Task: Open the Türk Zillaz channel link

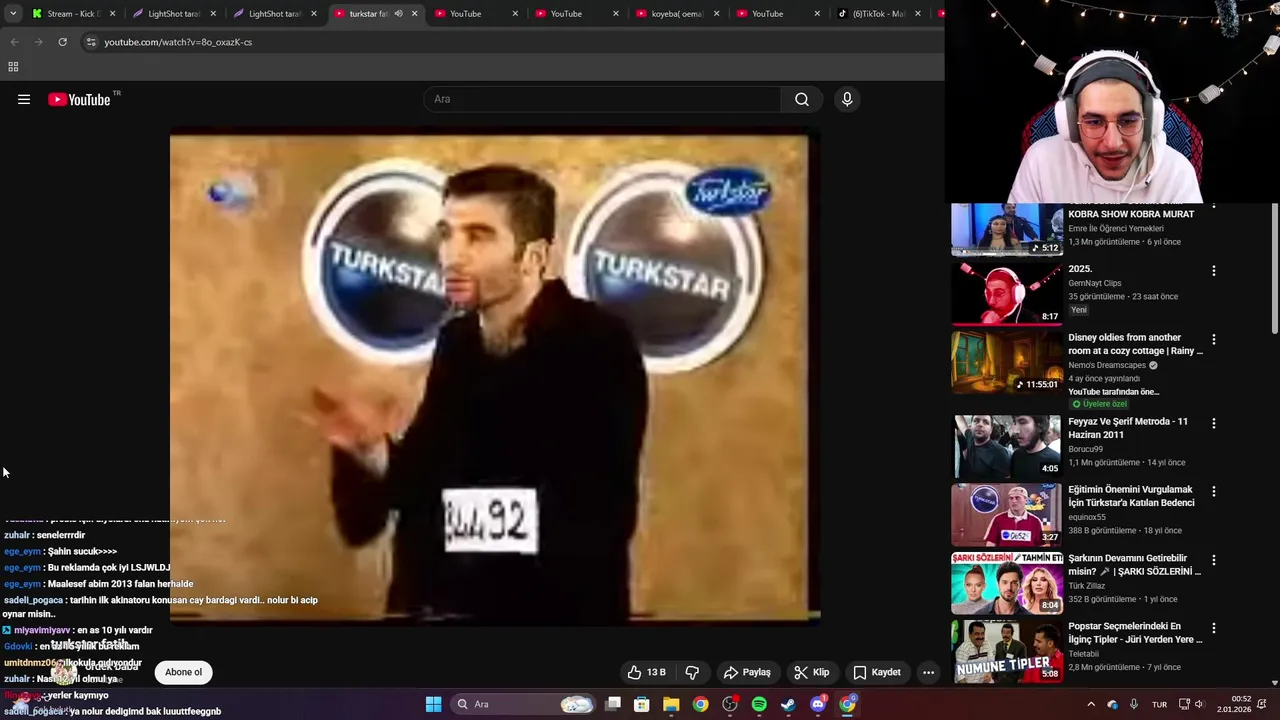Action: click(1087, 585)
